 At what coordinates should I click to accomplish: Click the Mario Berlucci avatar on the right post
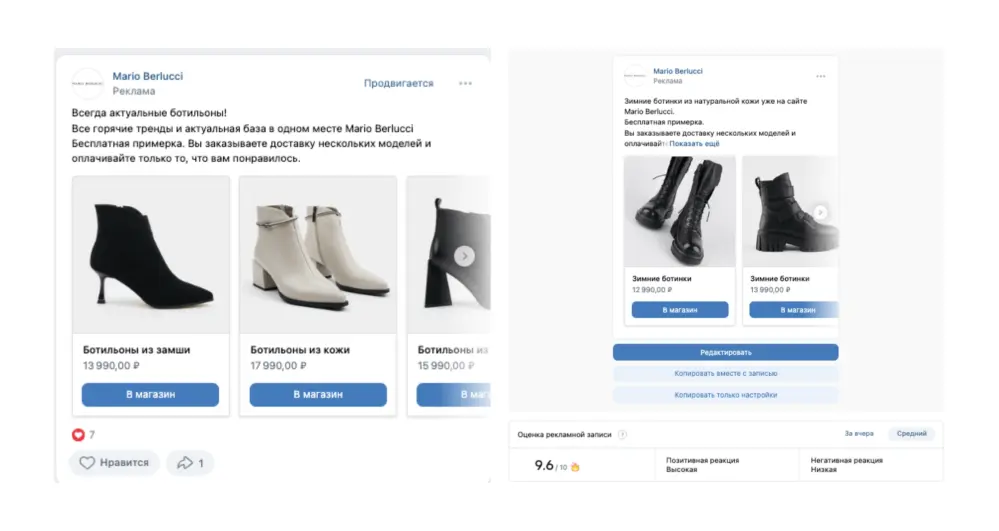point(635,75)
